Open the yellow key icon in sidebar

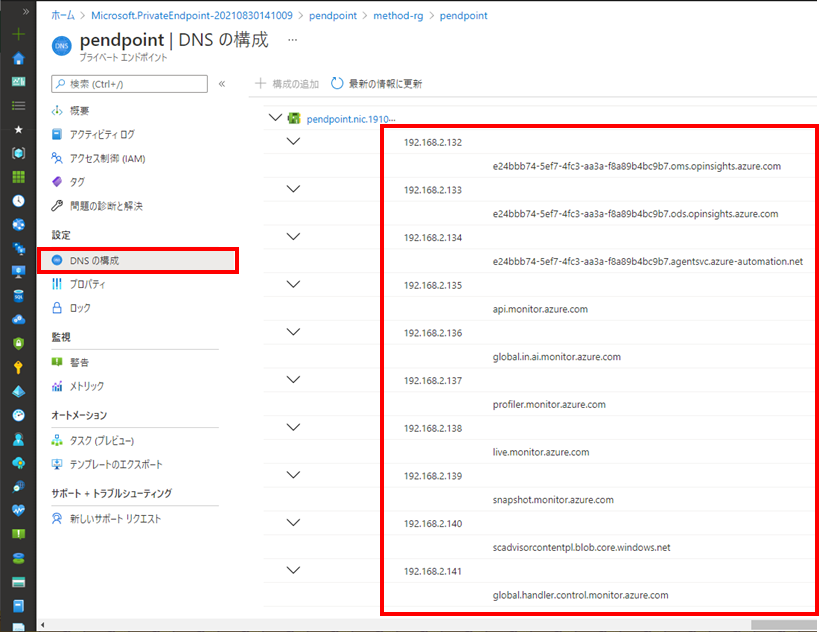pos(18,368)
